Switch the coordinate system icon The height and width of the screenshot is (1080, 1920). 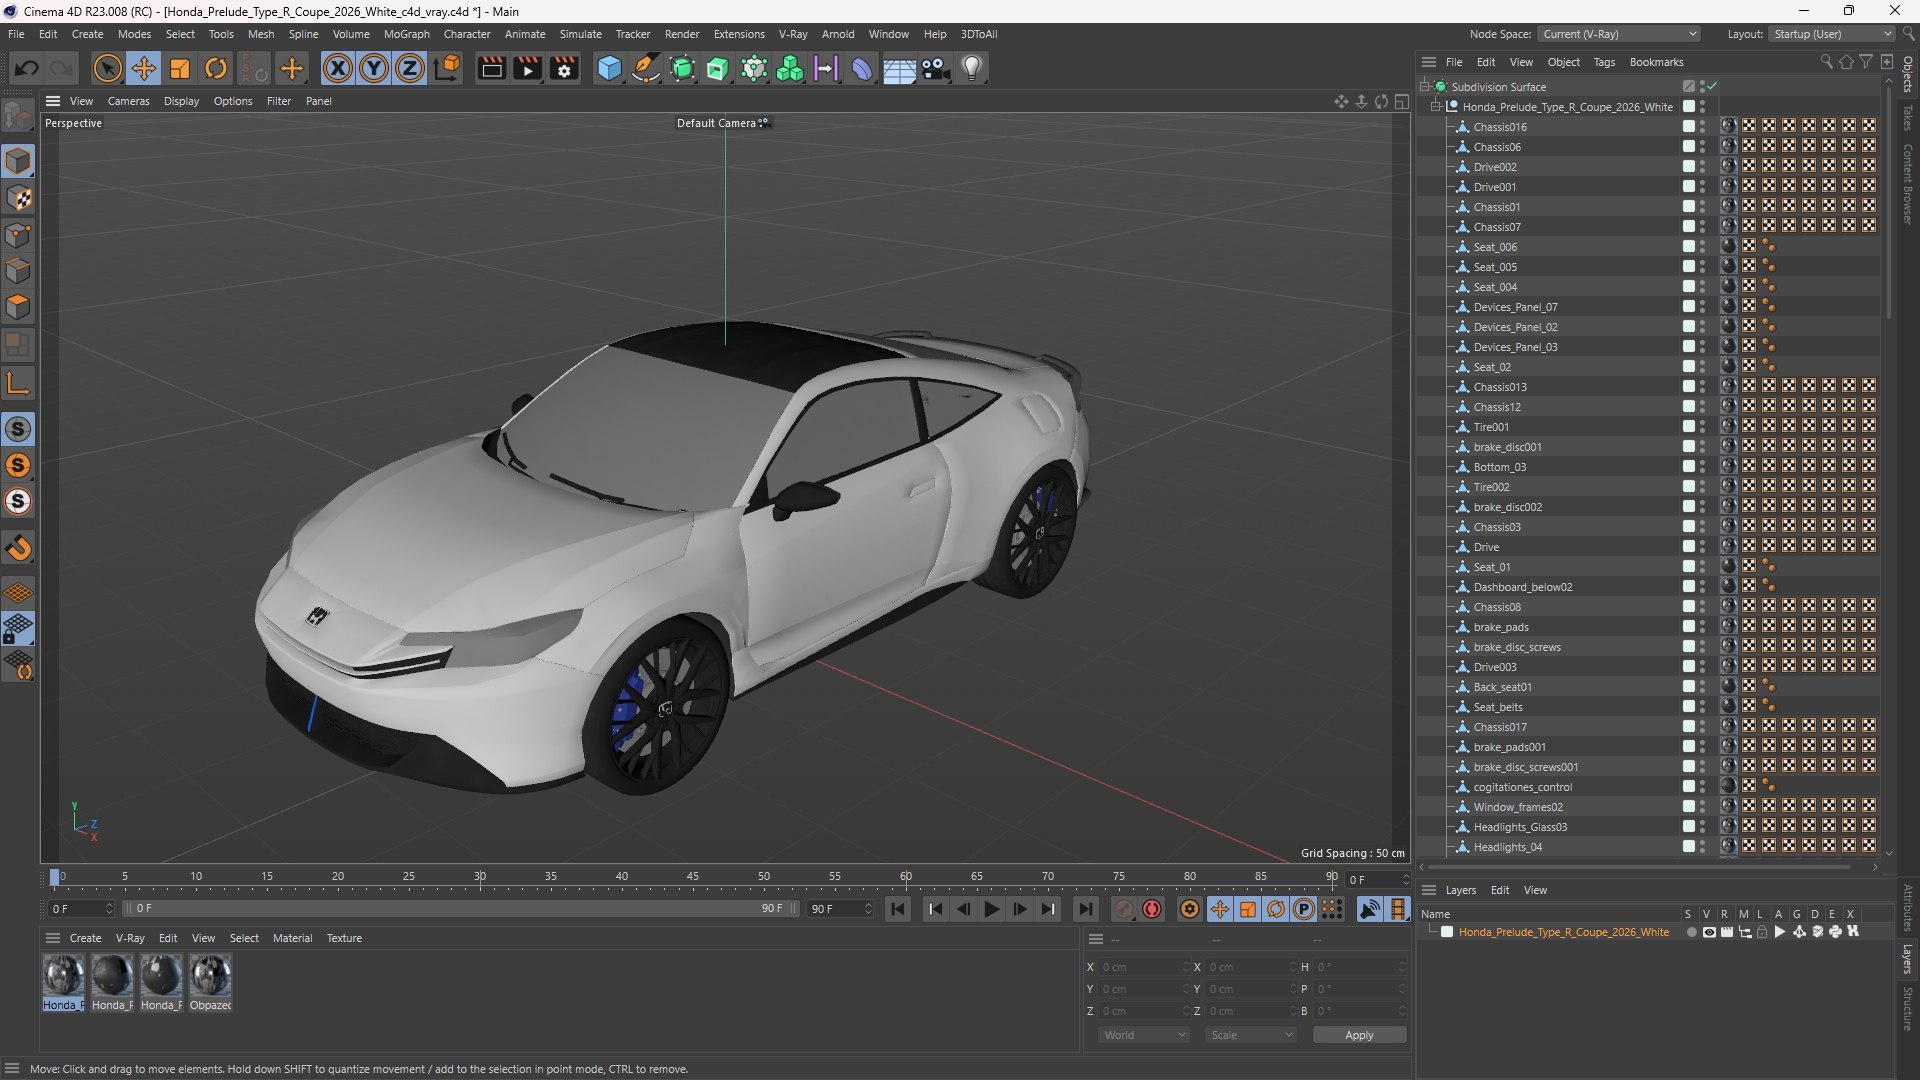448,68
